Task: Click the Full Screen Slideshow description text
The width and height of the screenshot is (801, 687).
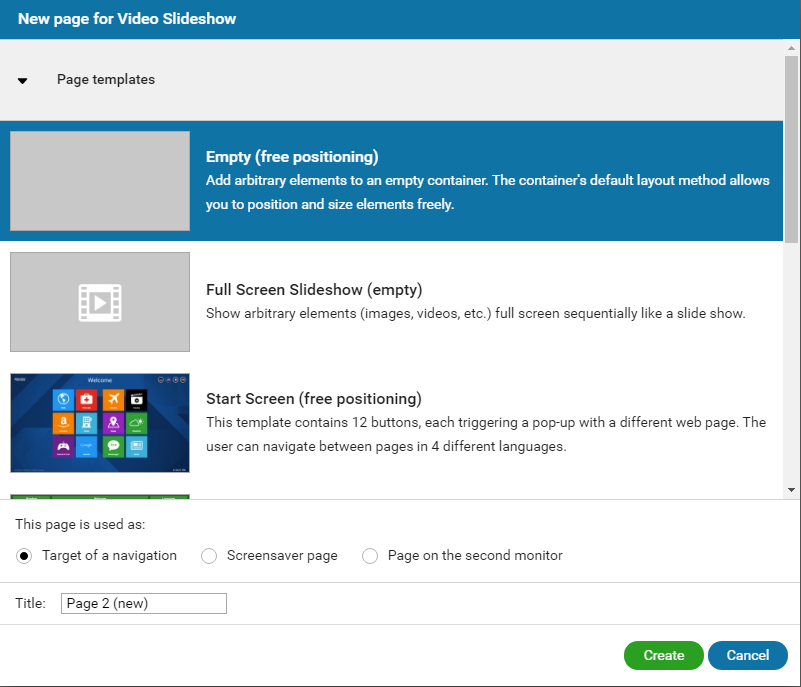Action: tap(475, 314)
